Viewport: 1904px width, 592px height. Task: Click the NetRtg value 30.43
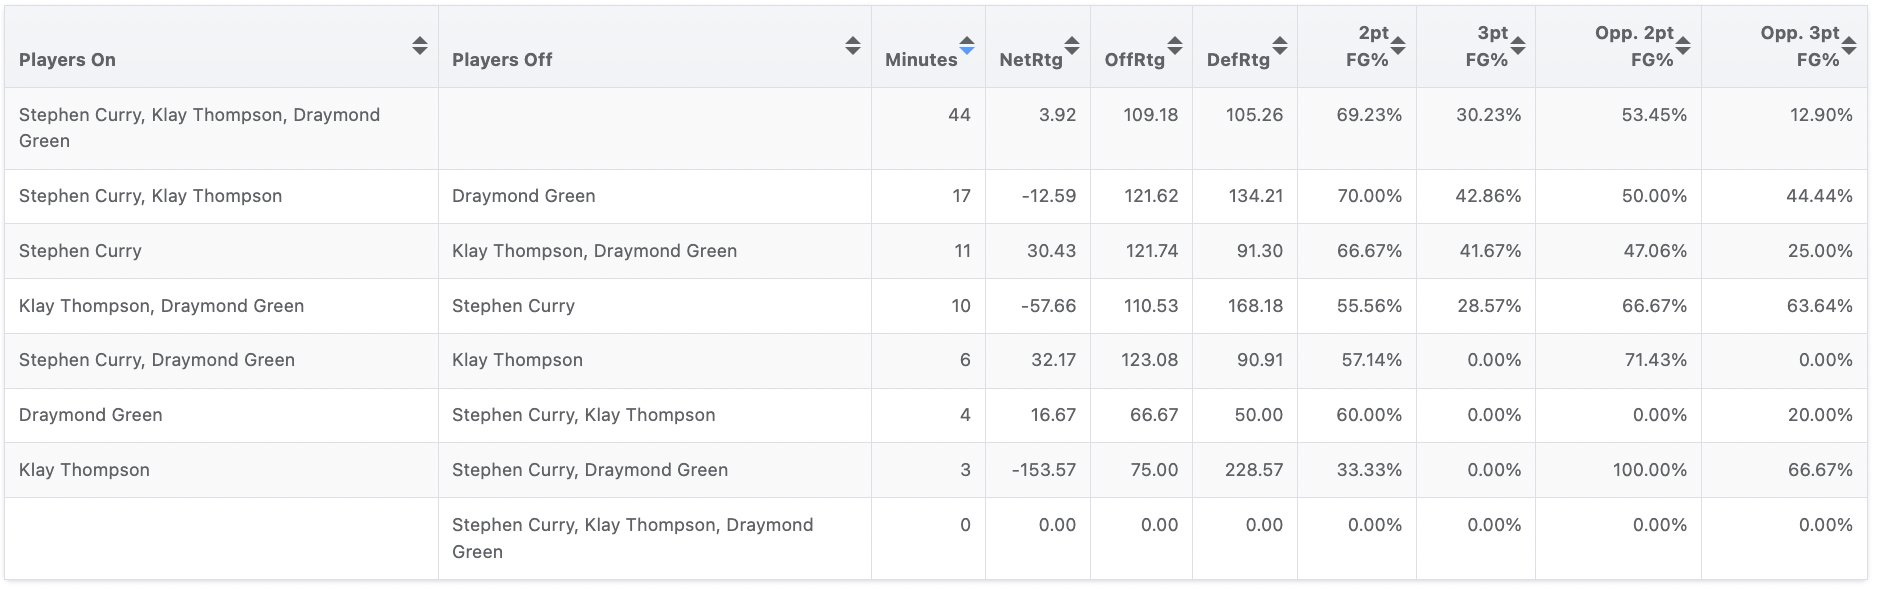click(x=1051, y=251)
